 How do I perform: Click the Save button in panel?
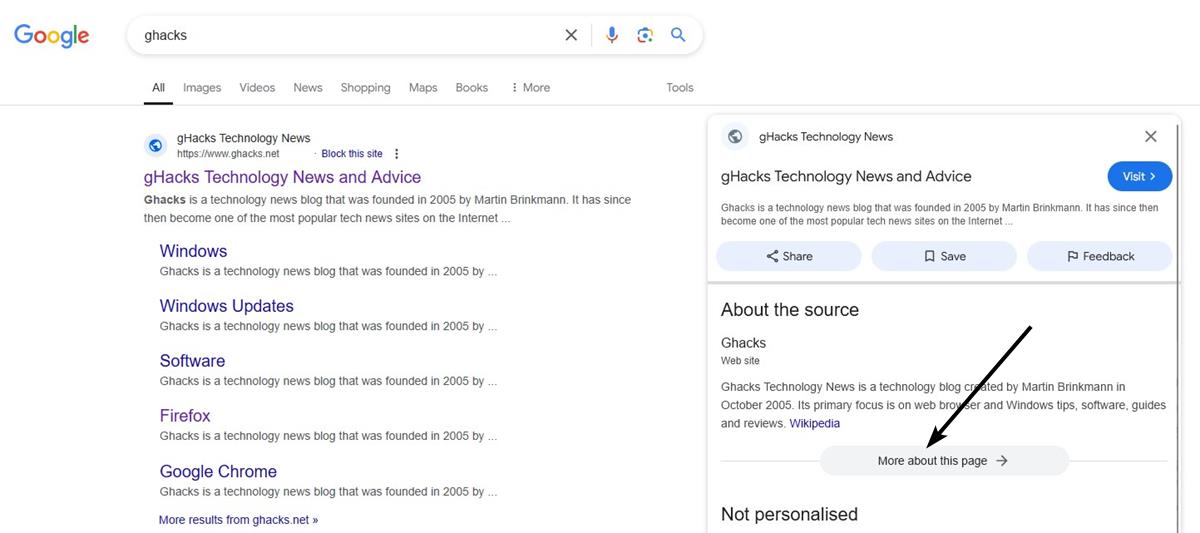coord(944,256)
